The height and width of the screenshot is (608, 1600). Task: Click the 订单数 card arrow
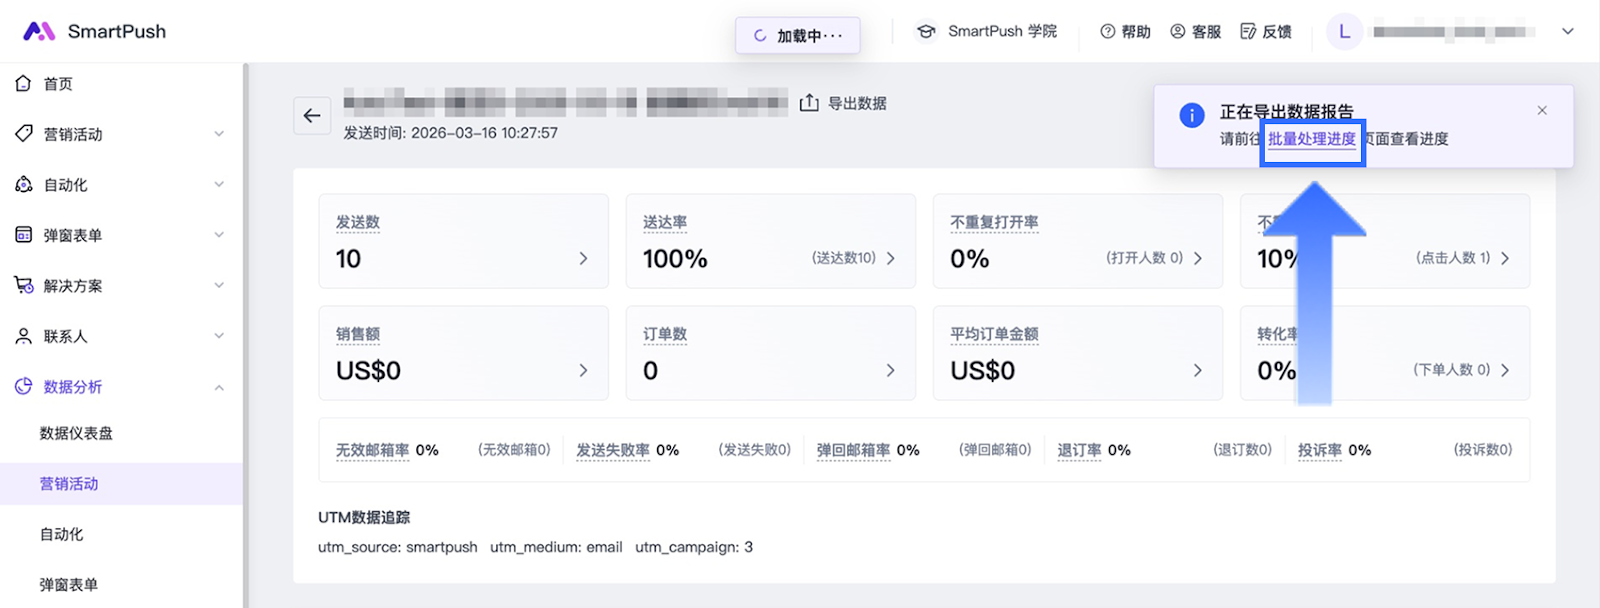(890, 371)
